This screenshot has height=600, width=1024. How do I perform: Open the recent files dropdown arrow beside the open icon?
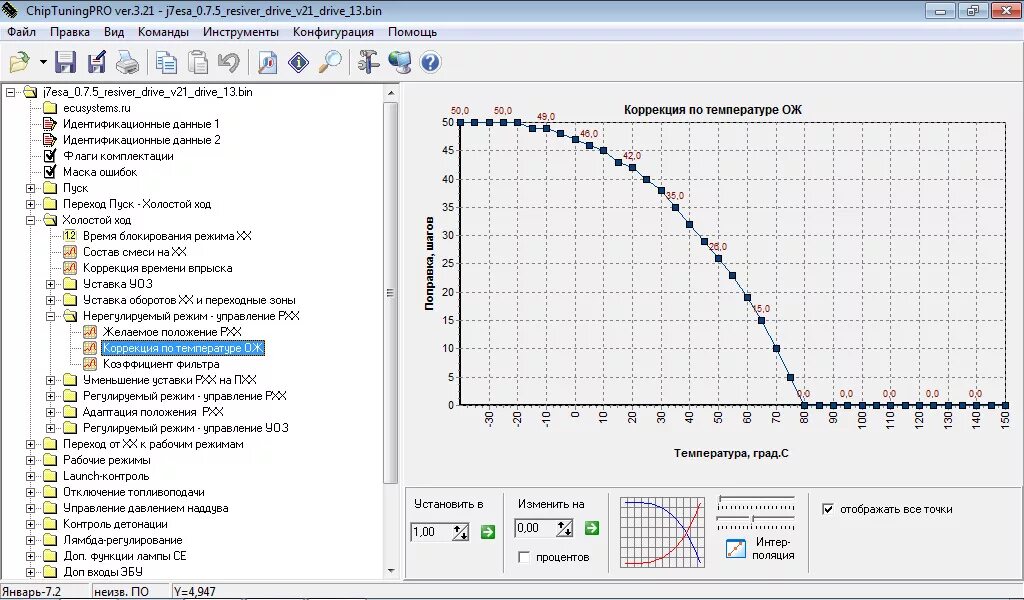(x=43, y=63)
